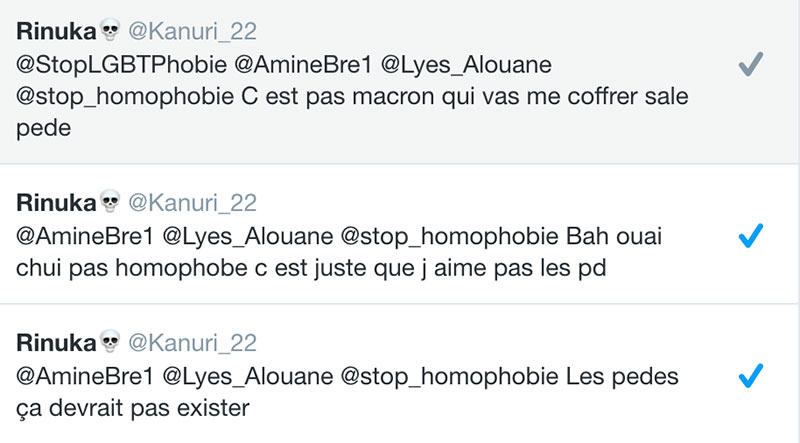This screenshot has width=800, height=443.
Task: Open the Rinuka display name in the first tweet
Action: coord(56,32)
